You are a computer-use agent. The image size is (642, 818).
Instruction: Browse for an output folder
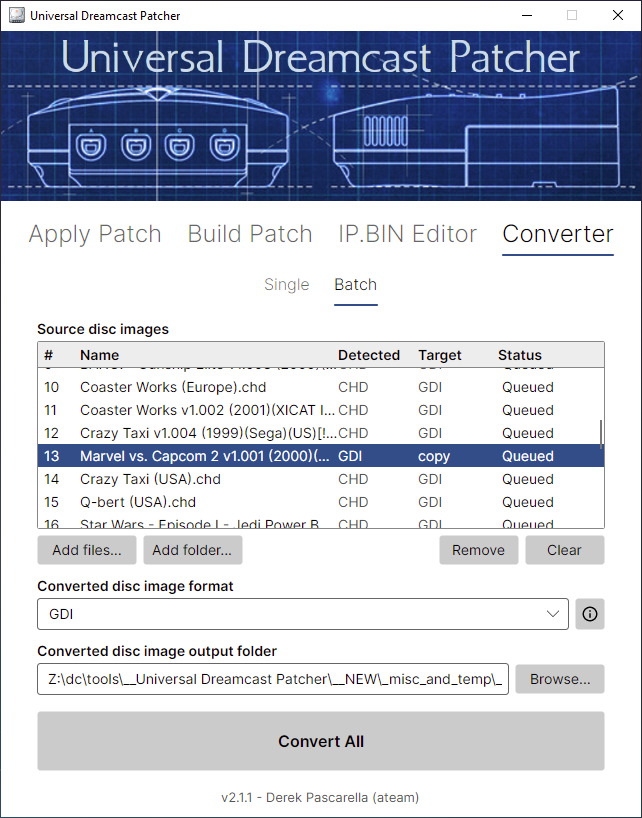click(x=560, y=679)
